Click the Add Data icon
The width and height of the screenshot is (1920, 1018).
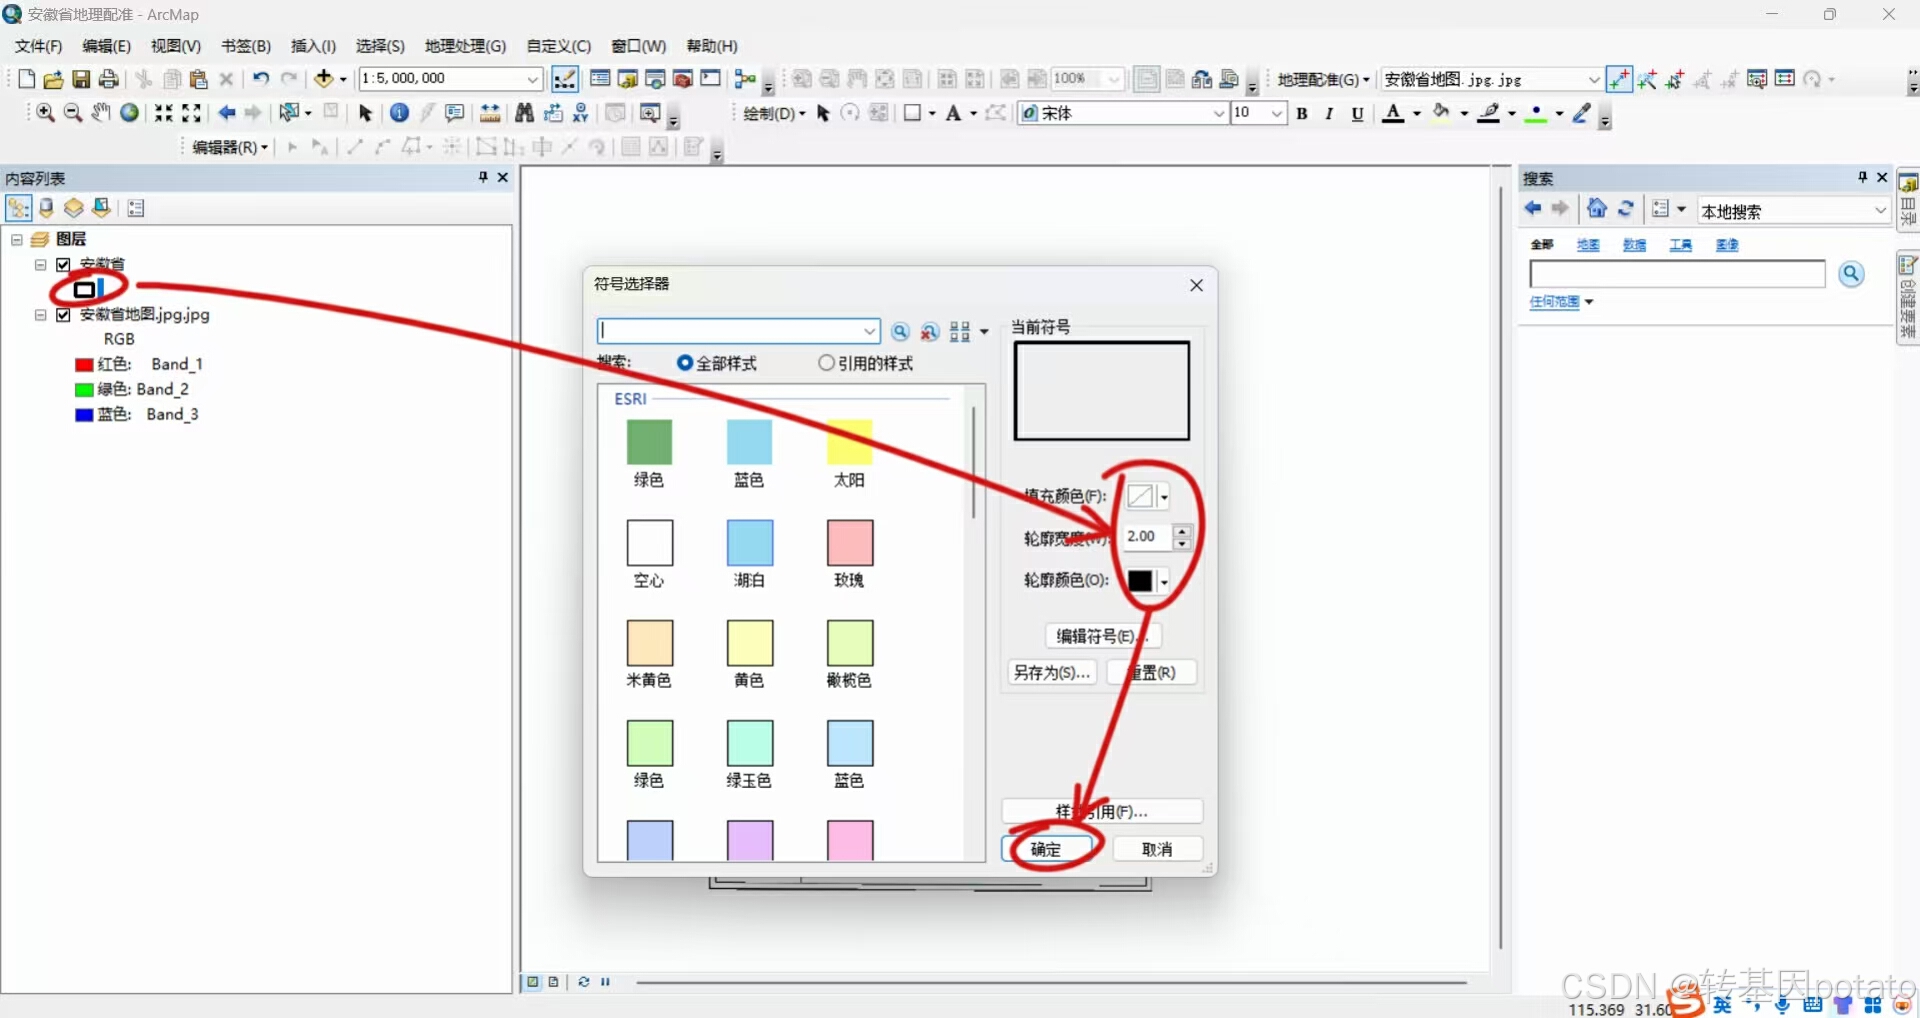point(324,79)
